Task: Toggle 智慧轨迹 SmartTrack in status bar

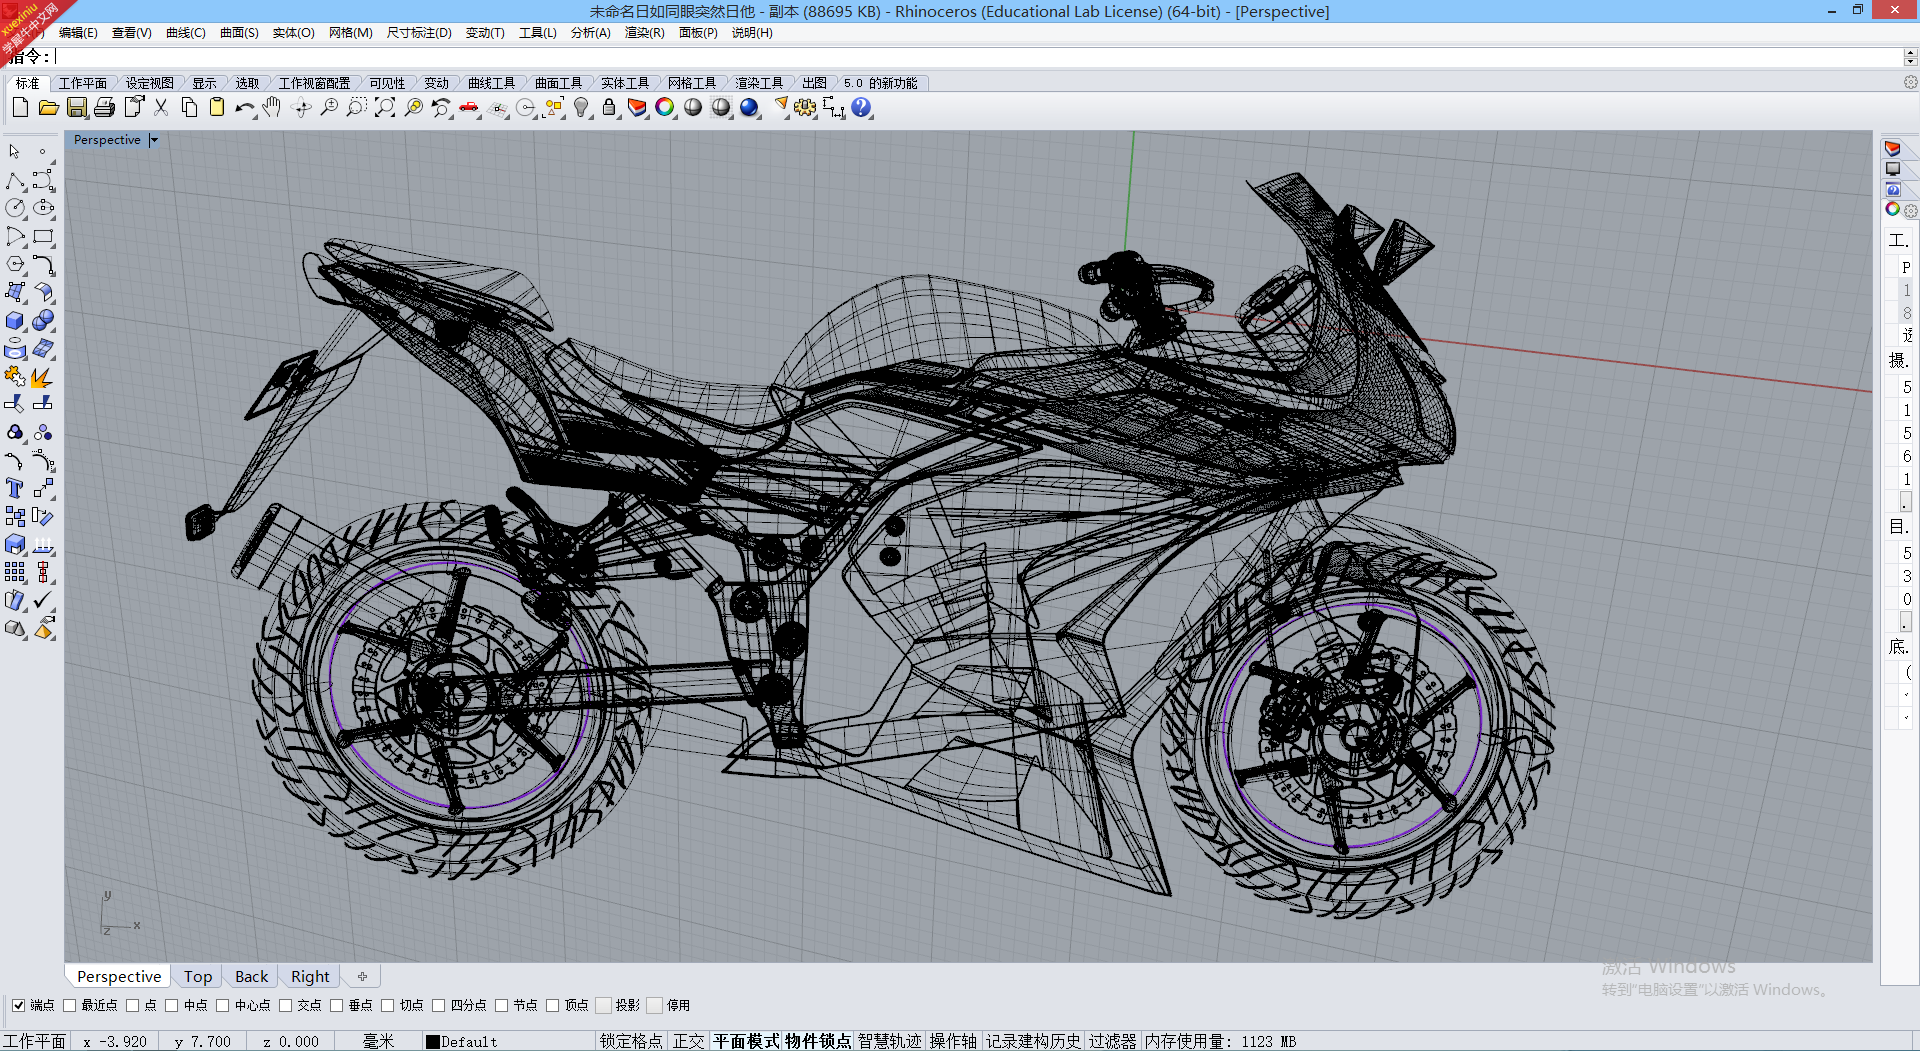Action: click(890, 1041)
